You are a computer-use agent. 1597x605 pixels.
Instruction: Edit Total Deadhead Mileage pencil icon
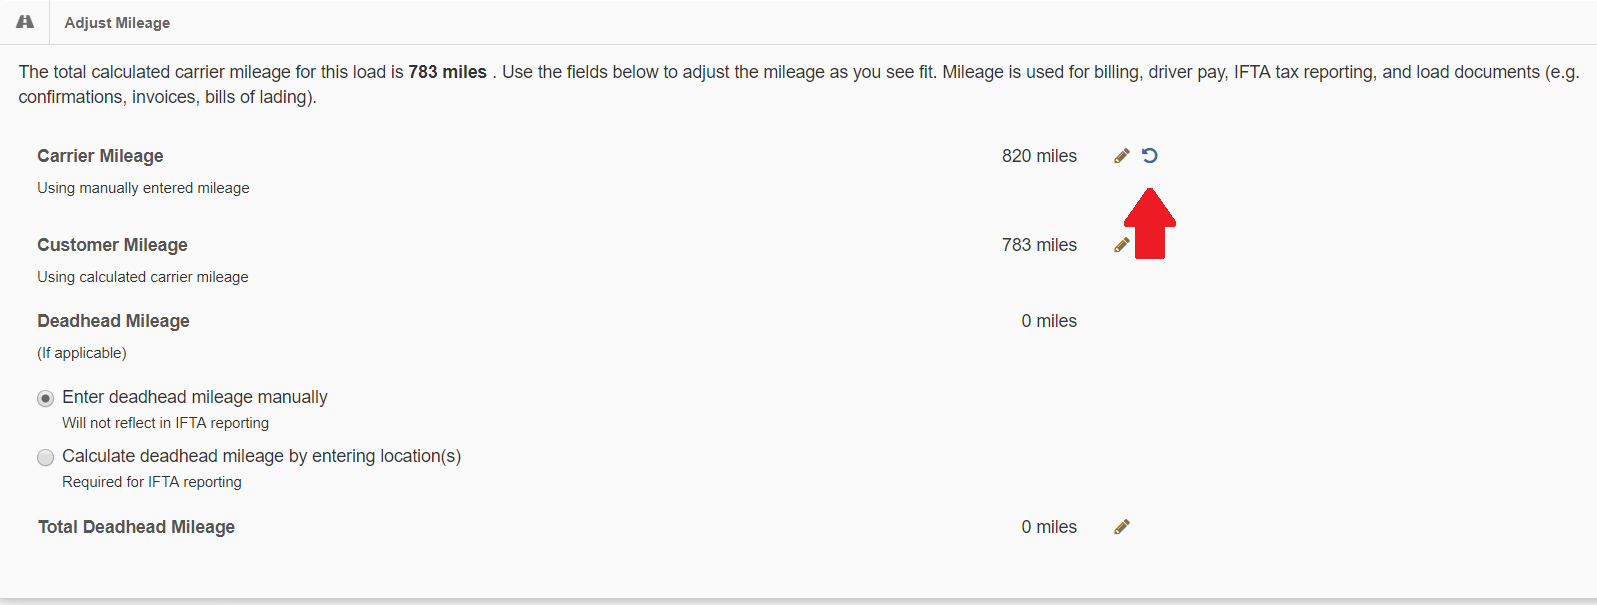[1122, 527]
